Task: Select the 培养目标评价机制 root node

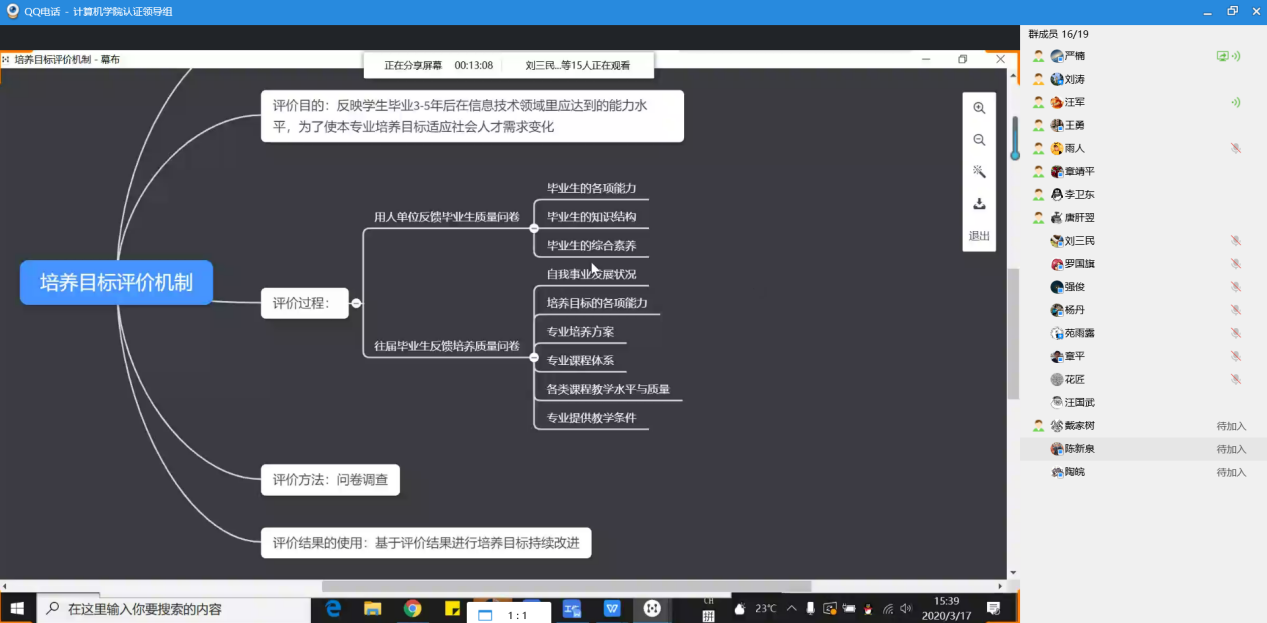Action: (116, 283)
